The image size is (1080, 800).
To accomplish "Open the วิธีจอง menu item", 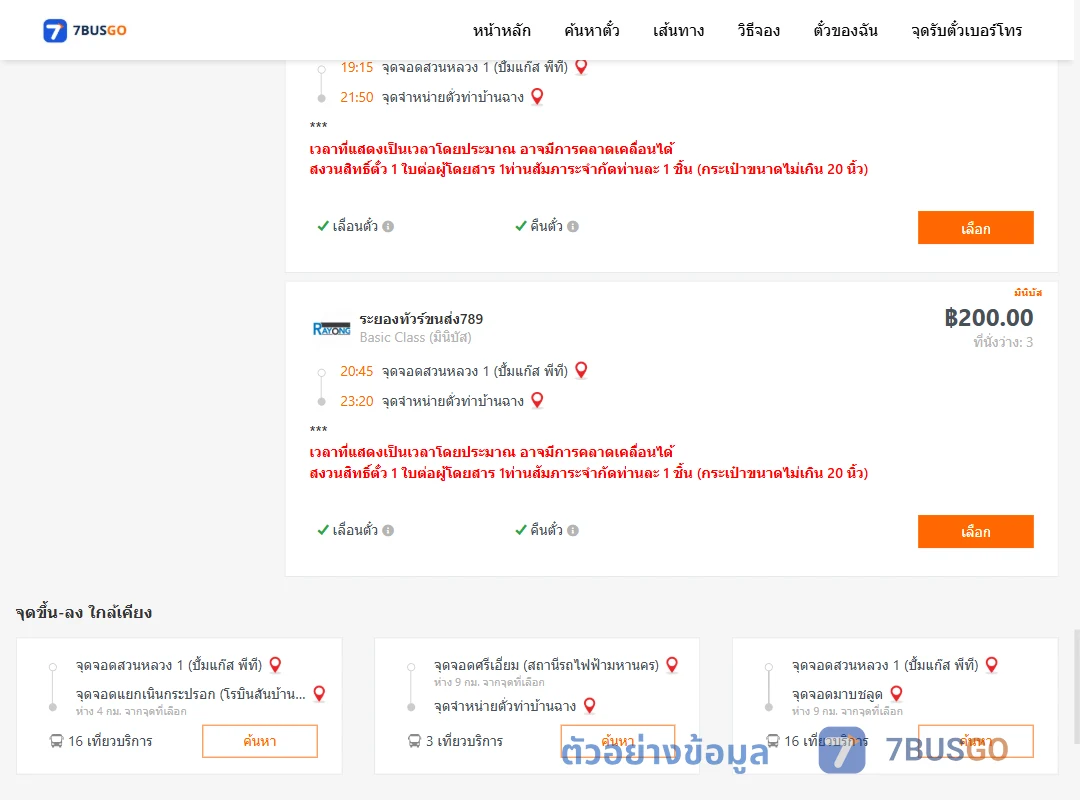I will tap(758, 30).
